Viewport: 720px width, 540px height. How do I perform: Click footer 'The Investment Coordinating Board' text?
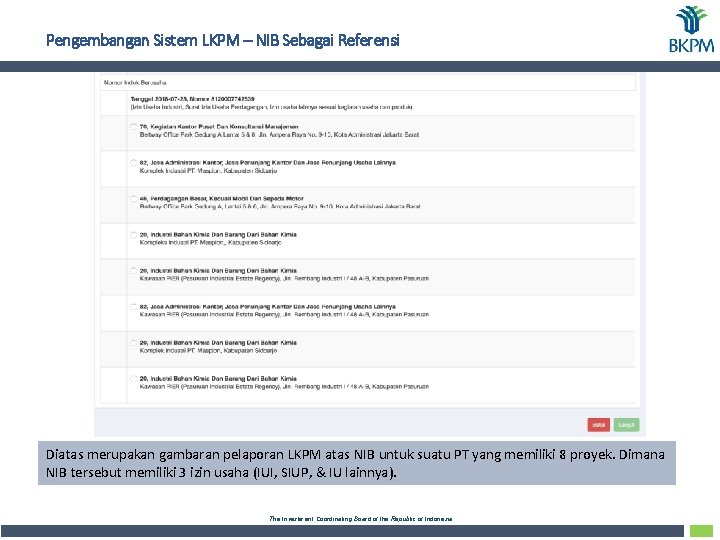[360, 519]
